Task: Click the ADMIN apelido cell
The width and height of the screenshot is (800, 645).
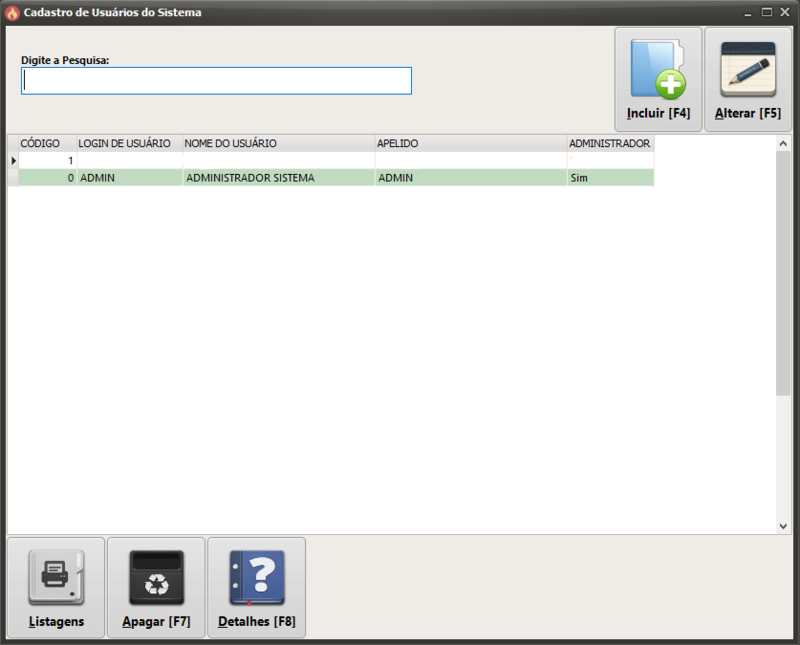Action: pos(471,178)
